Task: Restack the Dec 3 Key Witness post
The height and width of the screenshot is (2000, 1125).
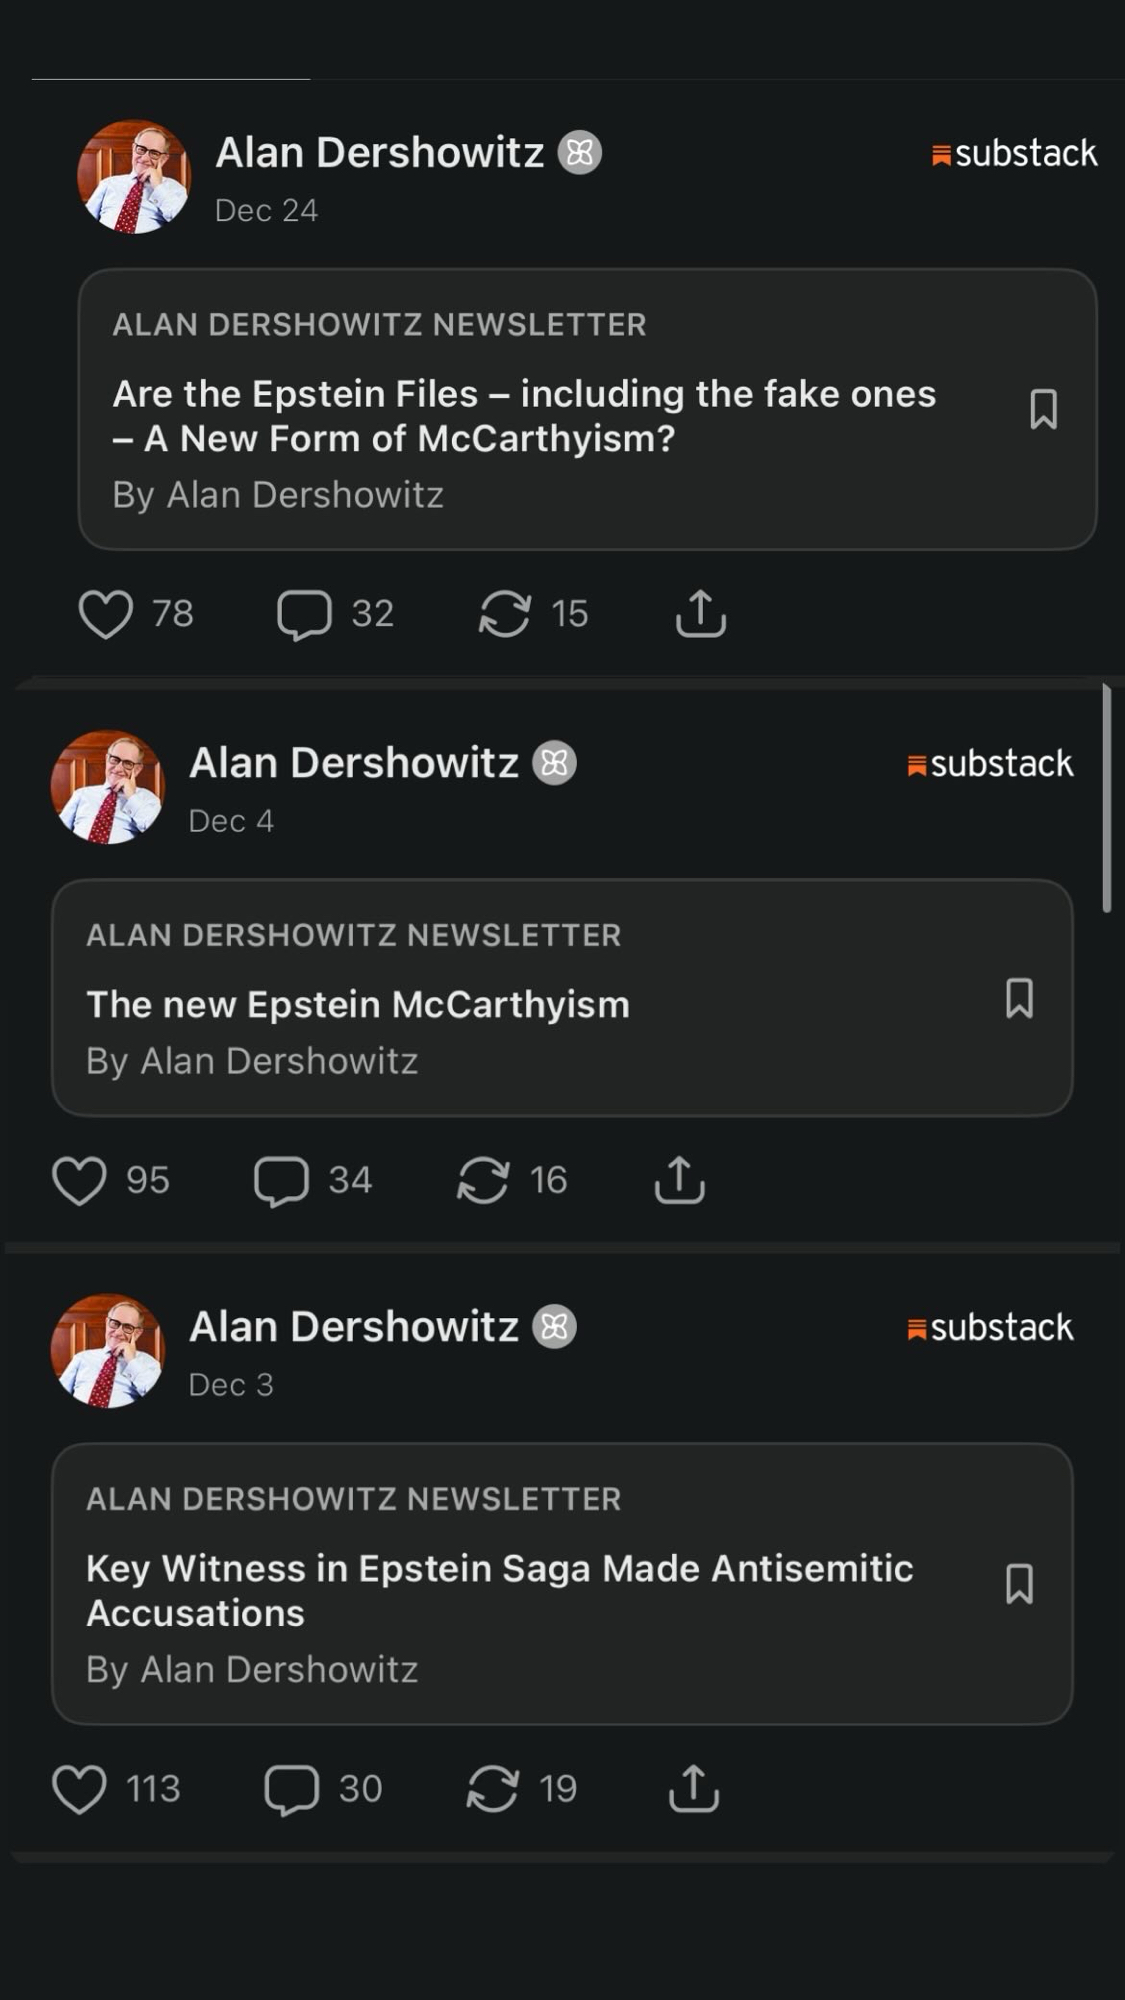Action: (492, 1789)
